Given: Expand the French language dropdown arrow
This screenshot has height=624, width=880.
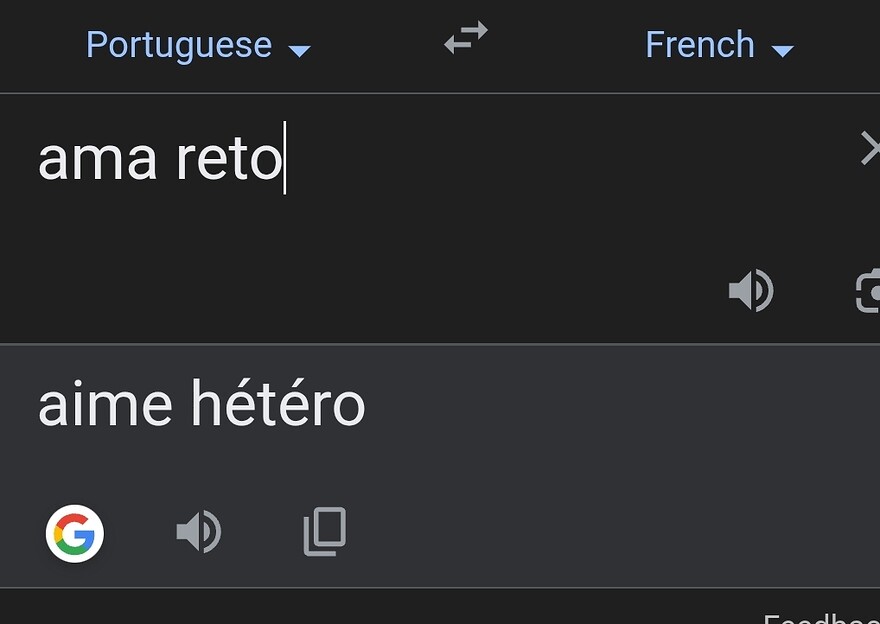Looking at the screenshot, I should (782, 50).
